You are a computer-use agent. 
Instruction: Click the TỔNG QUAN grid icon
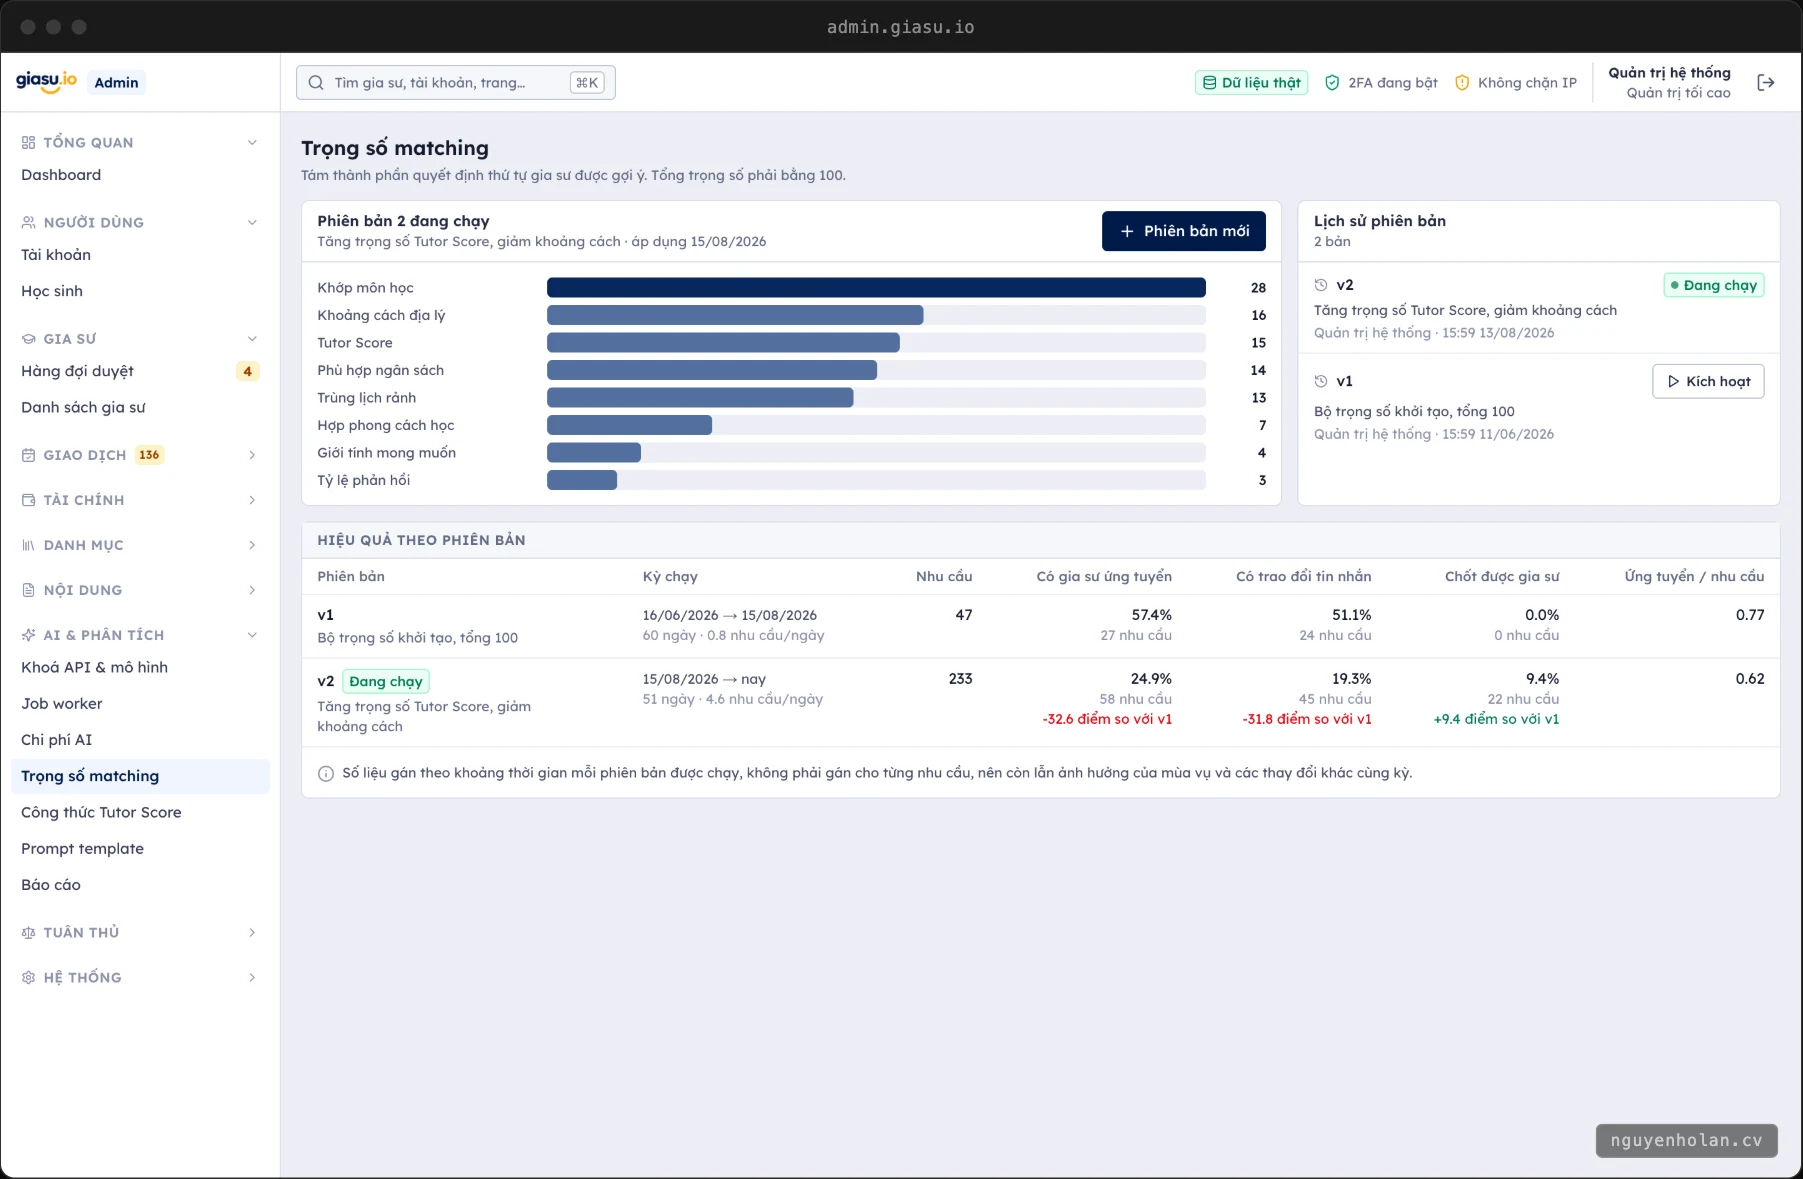(x=28, y=143)
